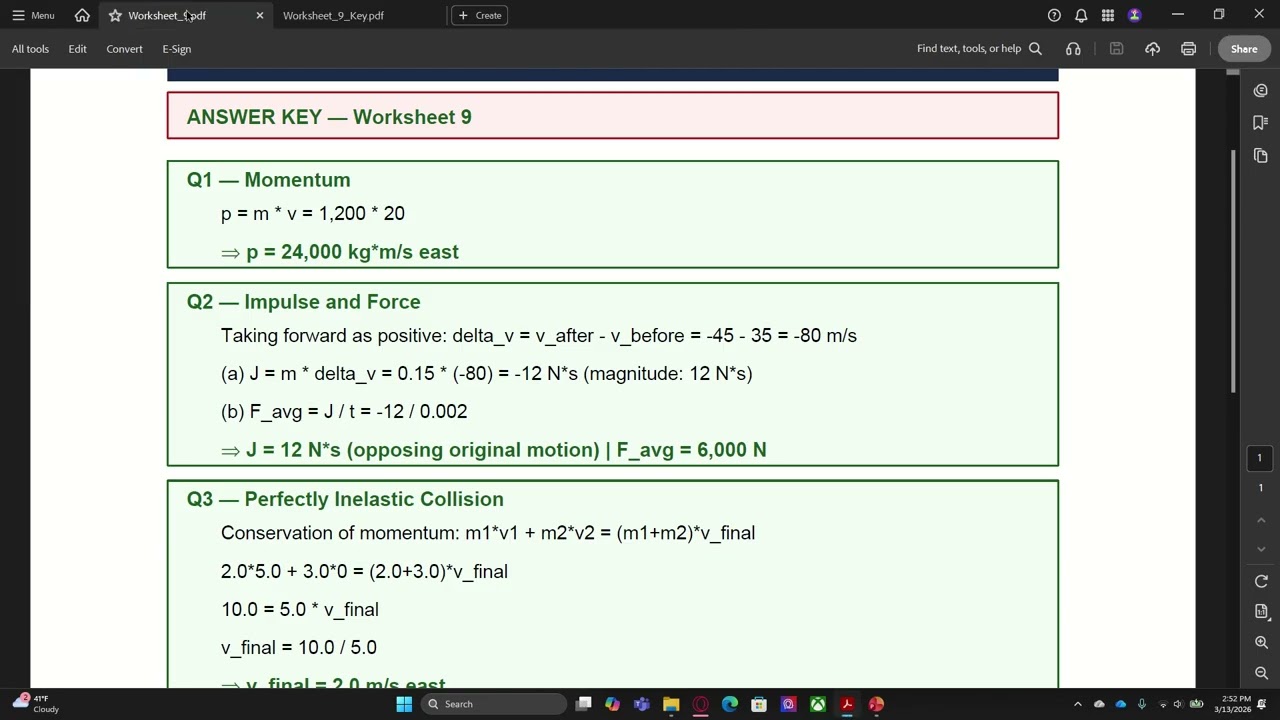
Task: Rotate the page clockwise icon
Action: [1261, 581]
